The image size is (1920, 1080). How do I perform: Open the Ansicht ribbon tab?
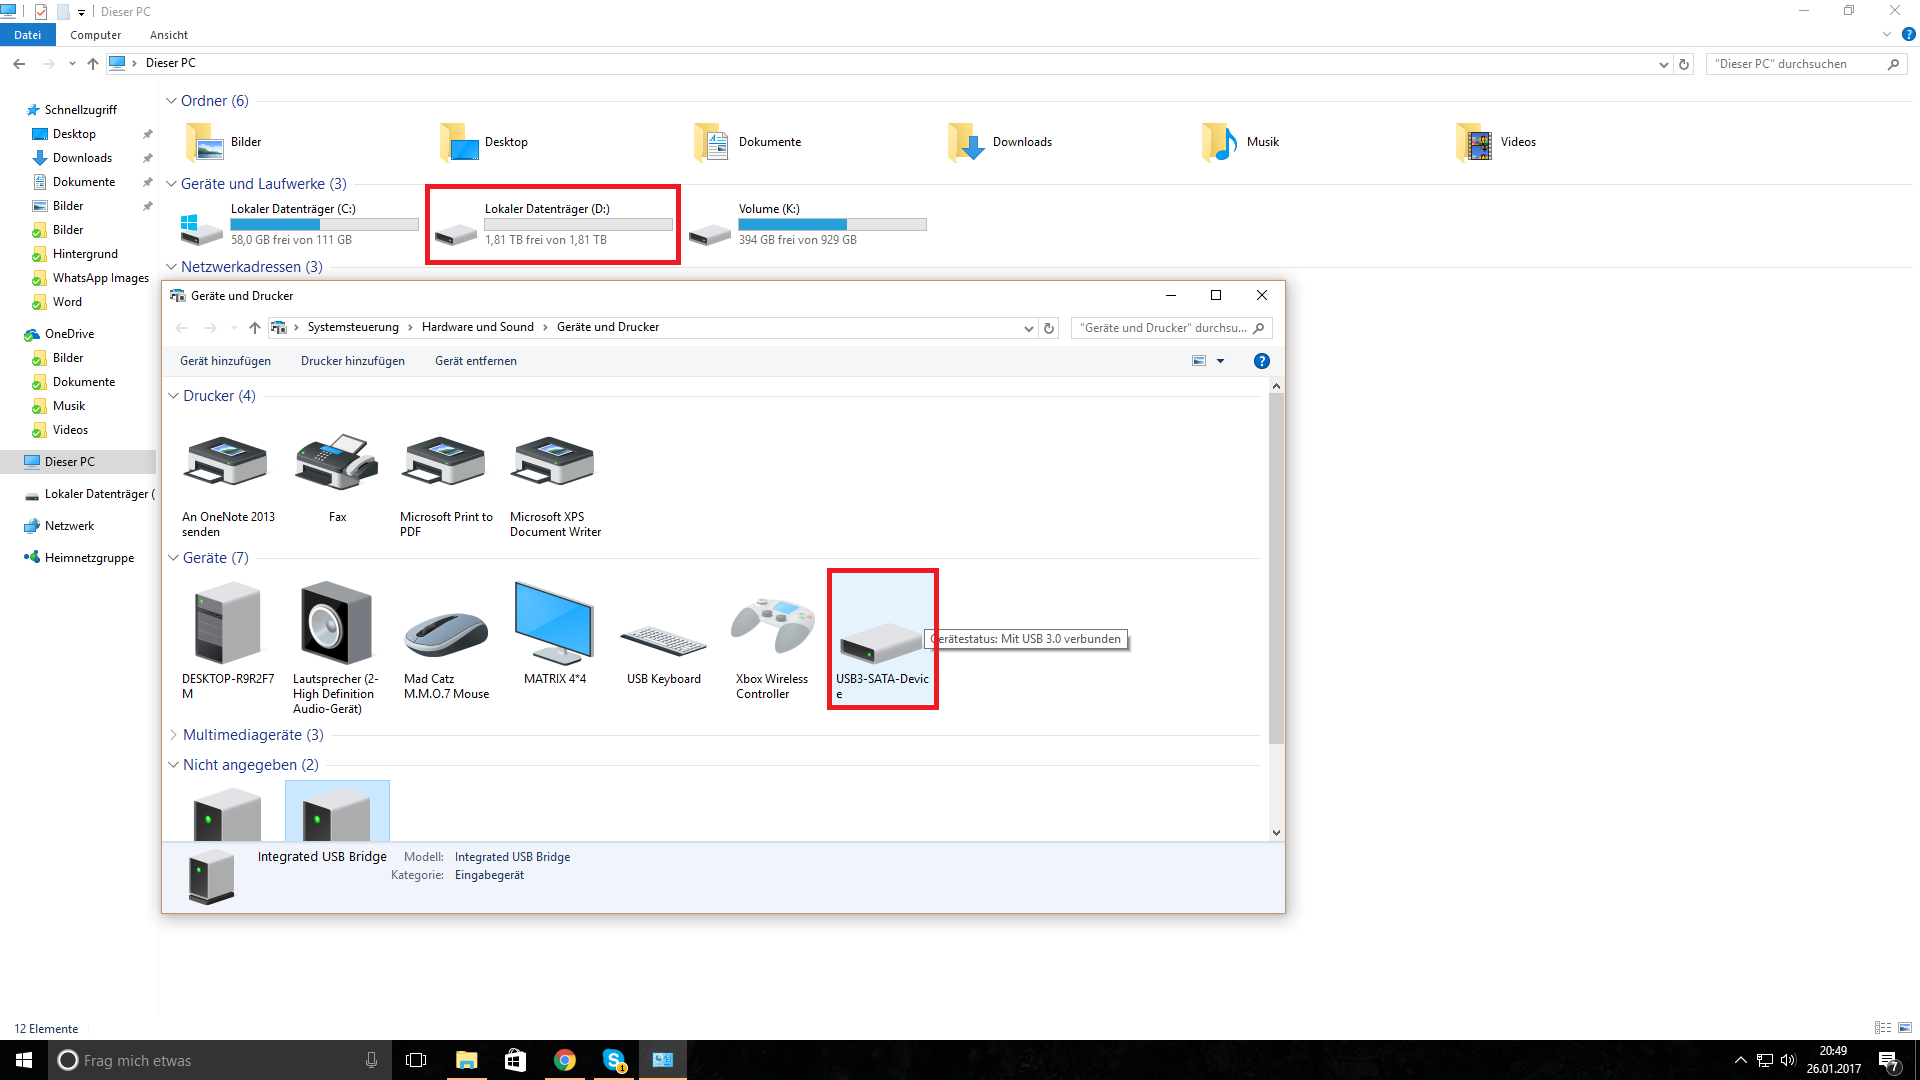point(168,35)
